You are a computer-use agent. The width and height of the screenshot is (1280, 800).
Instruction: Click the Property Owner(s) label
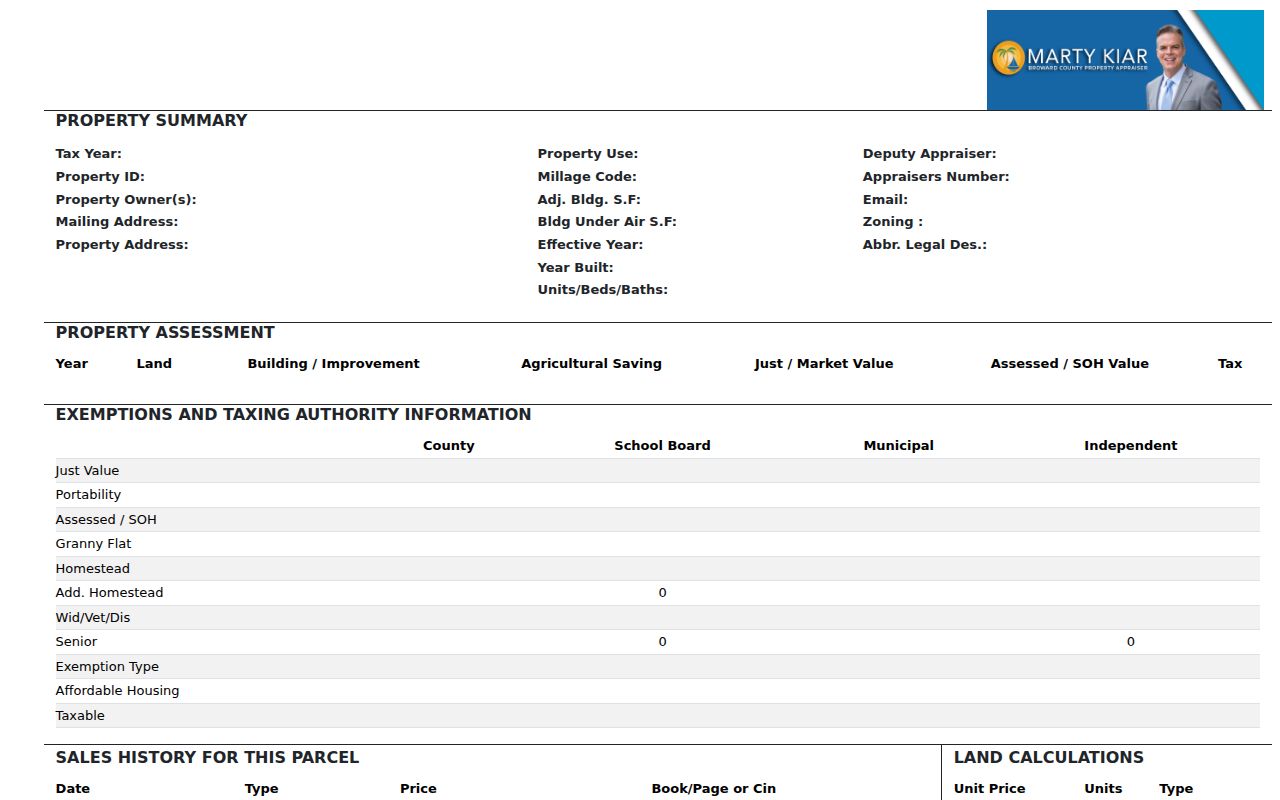pos(126,200)
